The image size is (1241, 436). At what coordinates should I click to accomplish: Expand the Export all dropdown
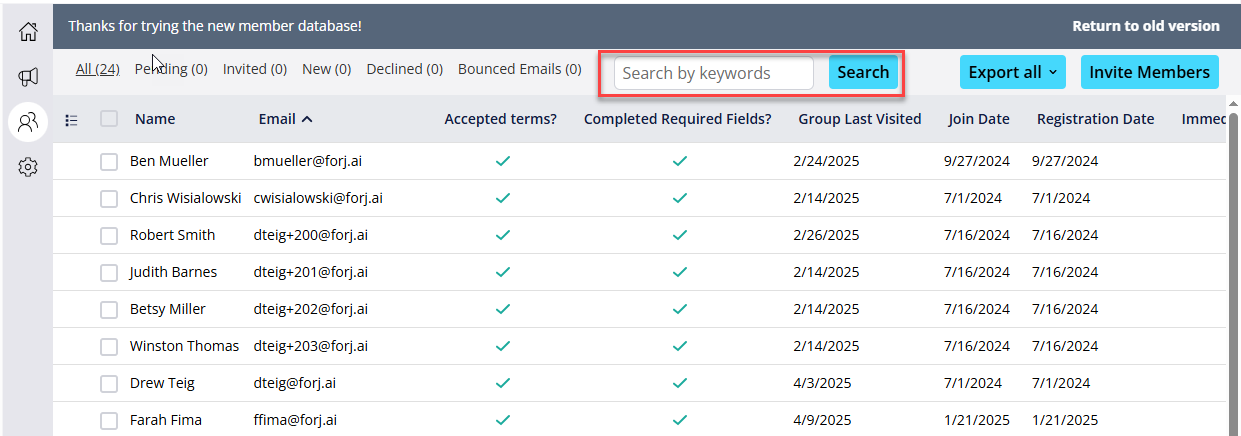click(1012, 72)
